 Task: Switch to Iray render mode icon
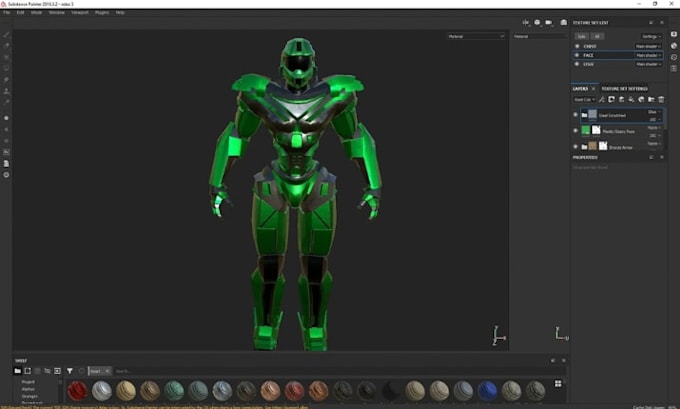pyautogui.click(x=563, y=23)
